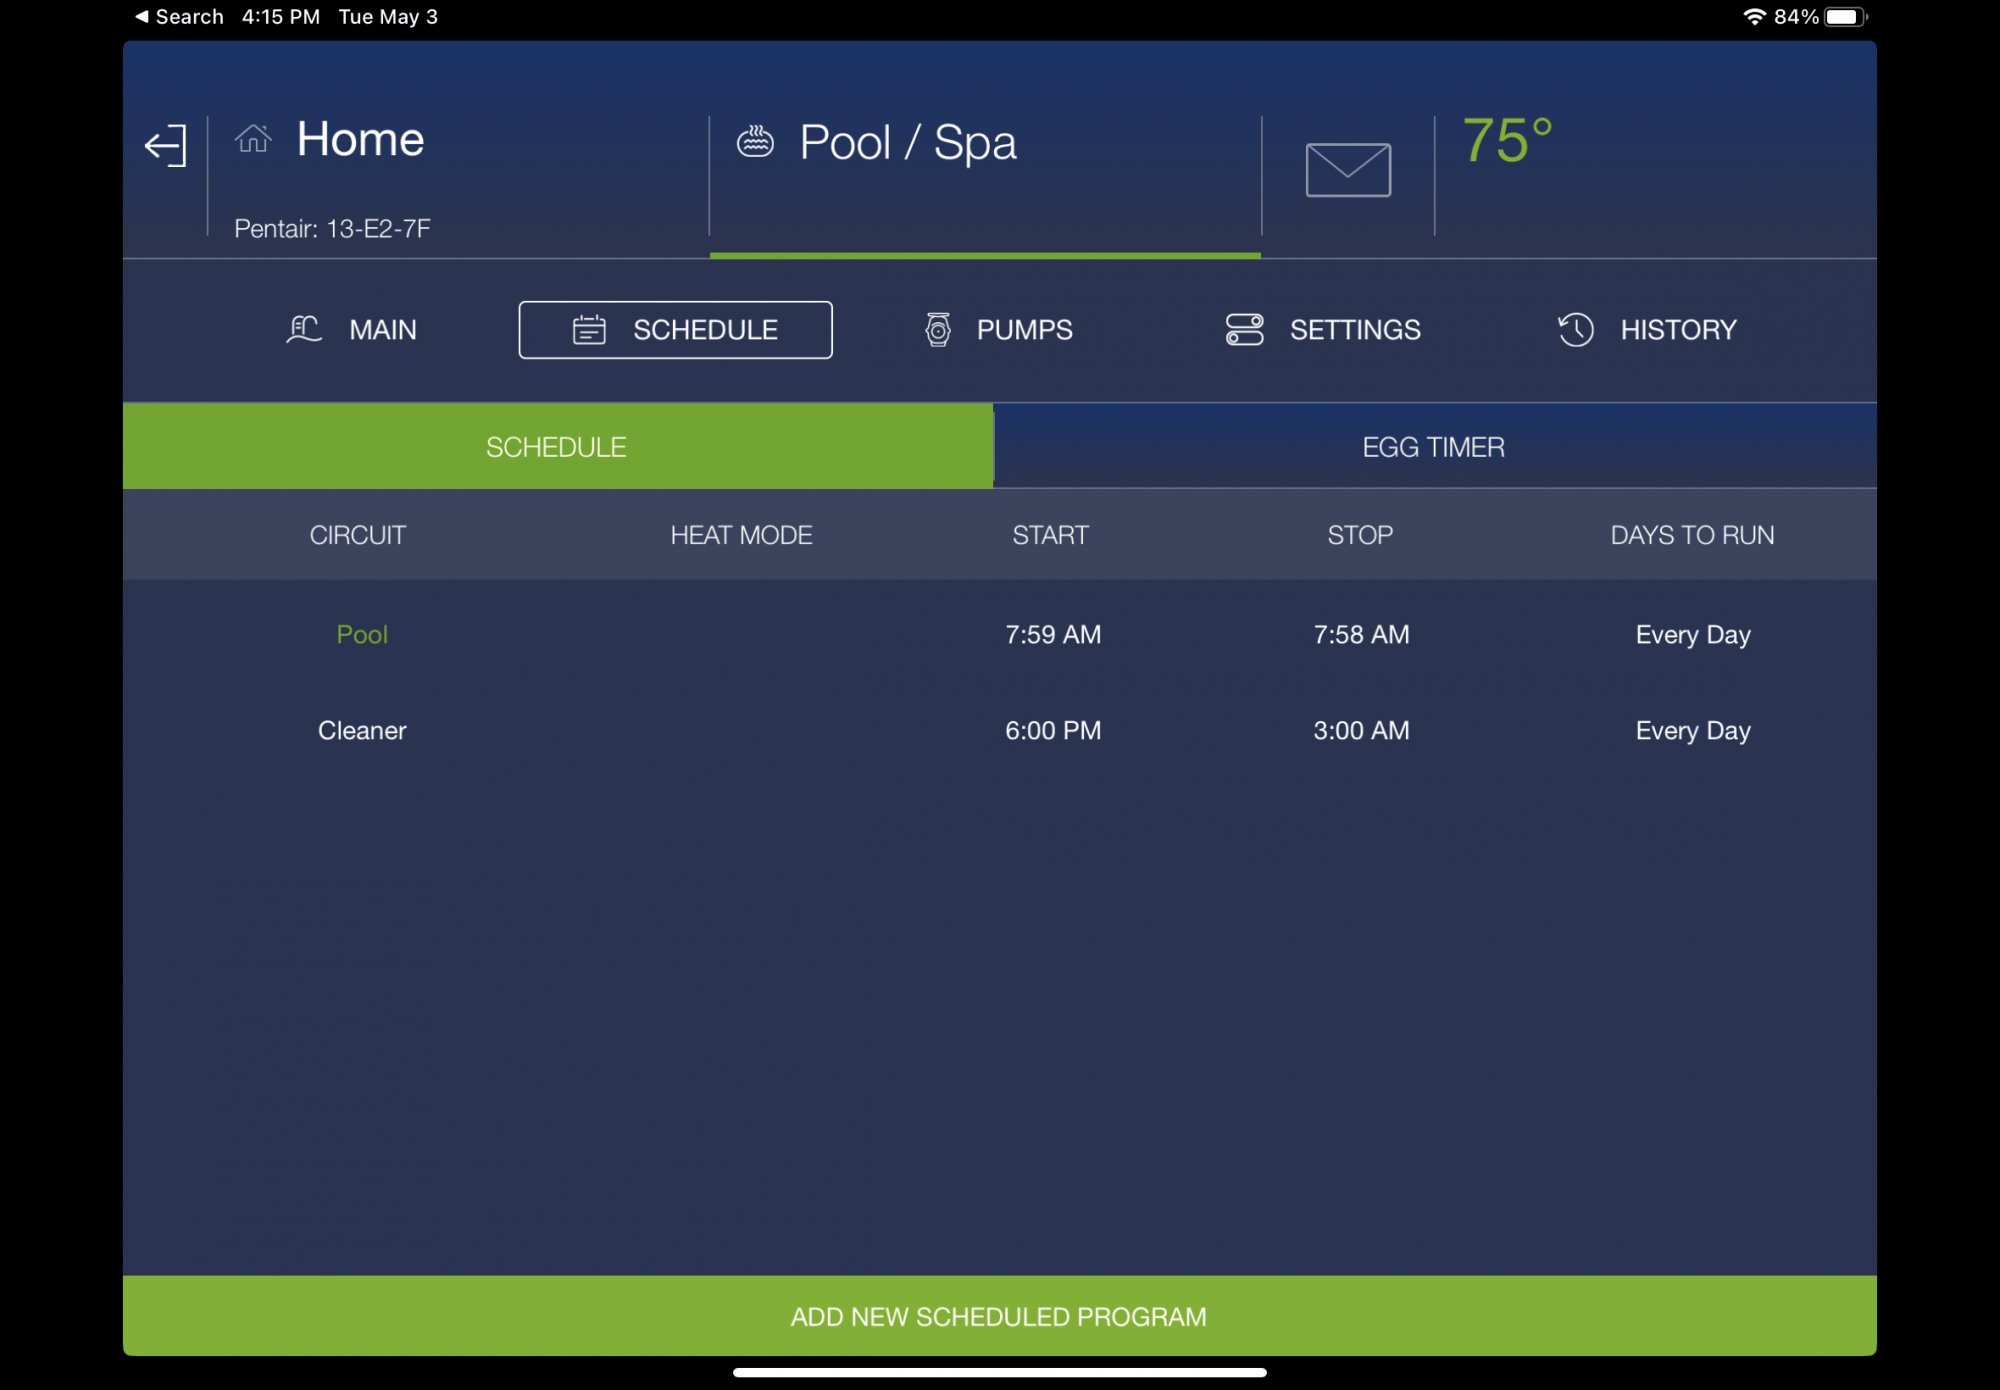This screenshot has height=1390, width=2000.
Task: Open the Home section
Action: [360, 139]
